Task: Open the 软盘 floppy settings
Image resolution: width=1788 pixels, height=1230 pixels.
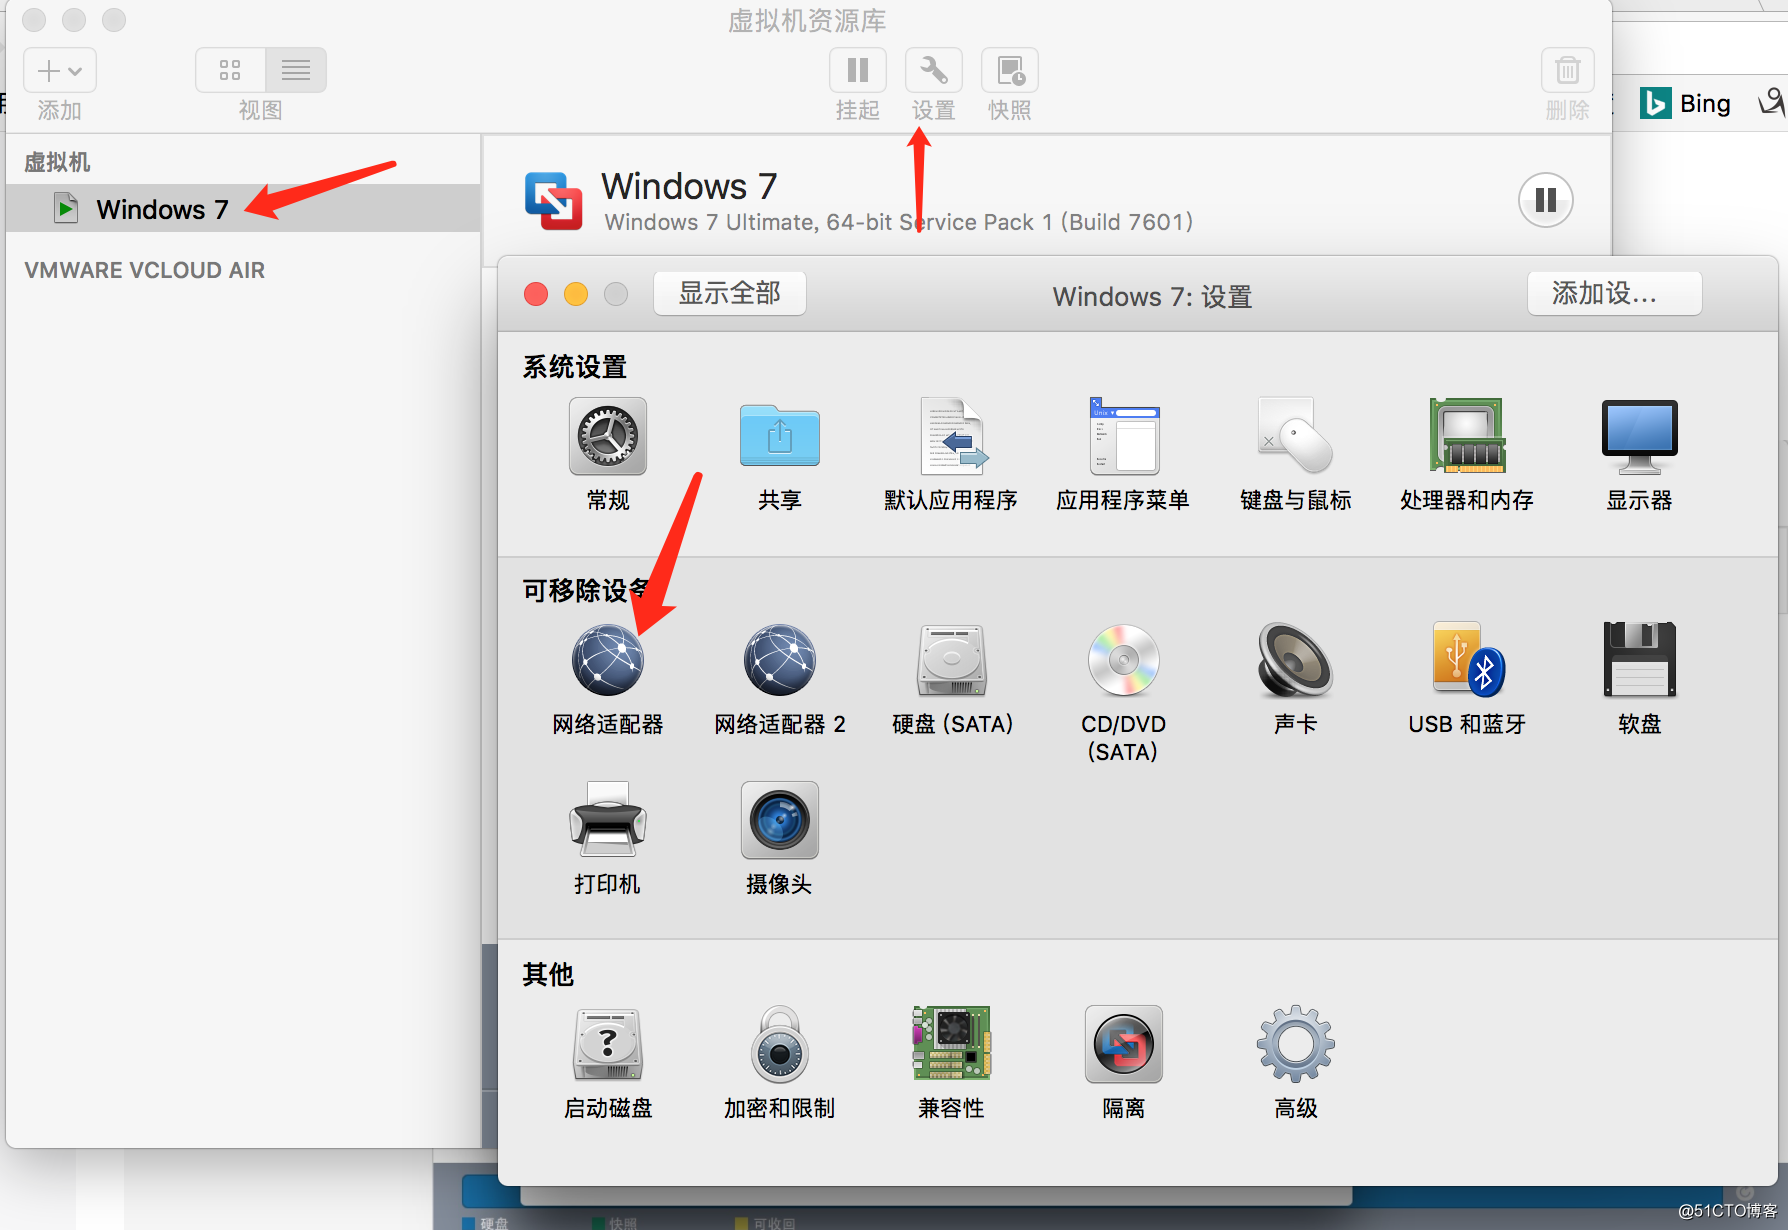Action: tap(1639, 660)
